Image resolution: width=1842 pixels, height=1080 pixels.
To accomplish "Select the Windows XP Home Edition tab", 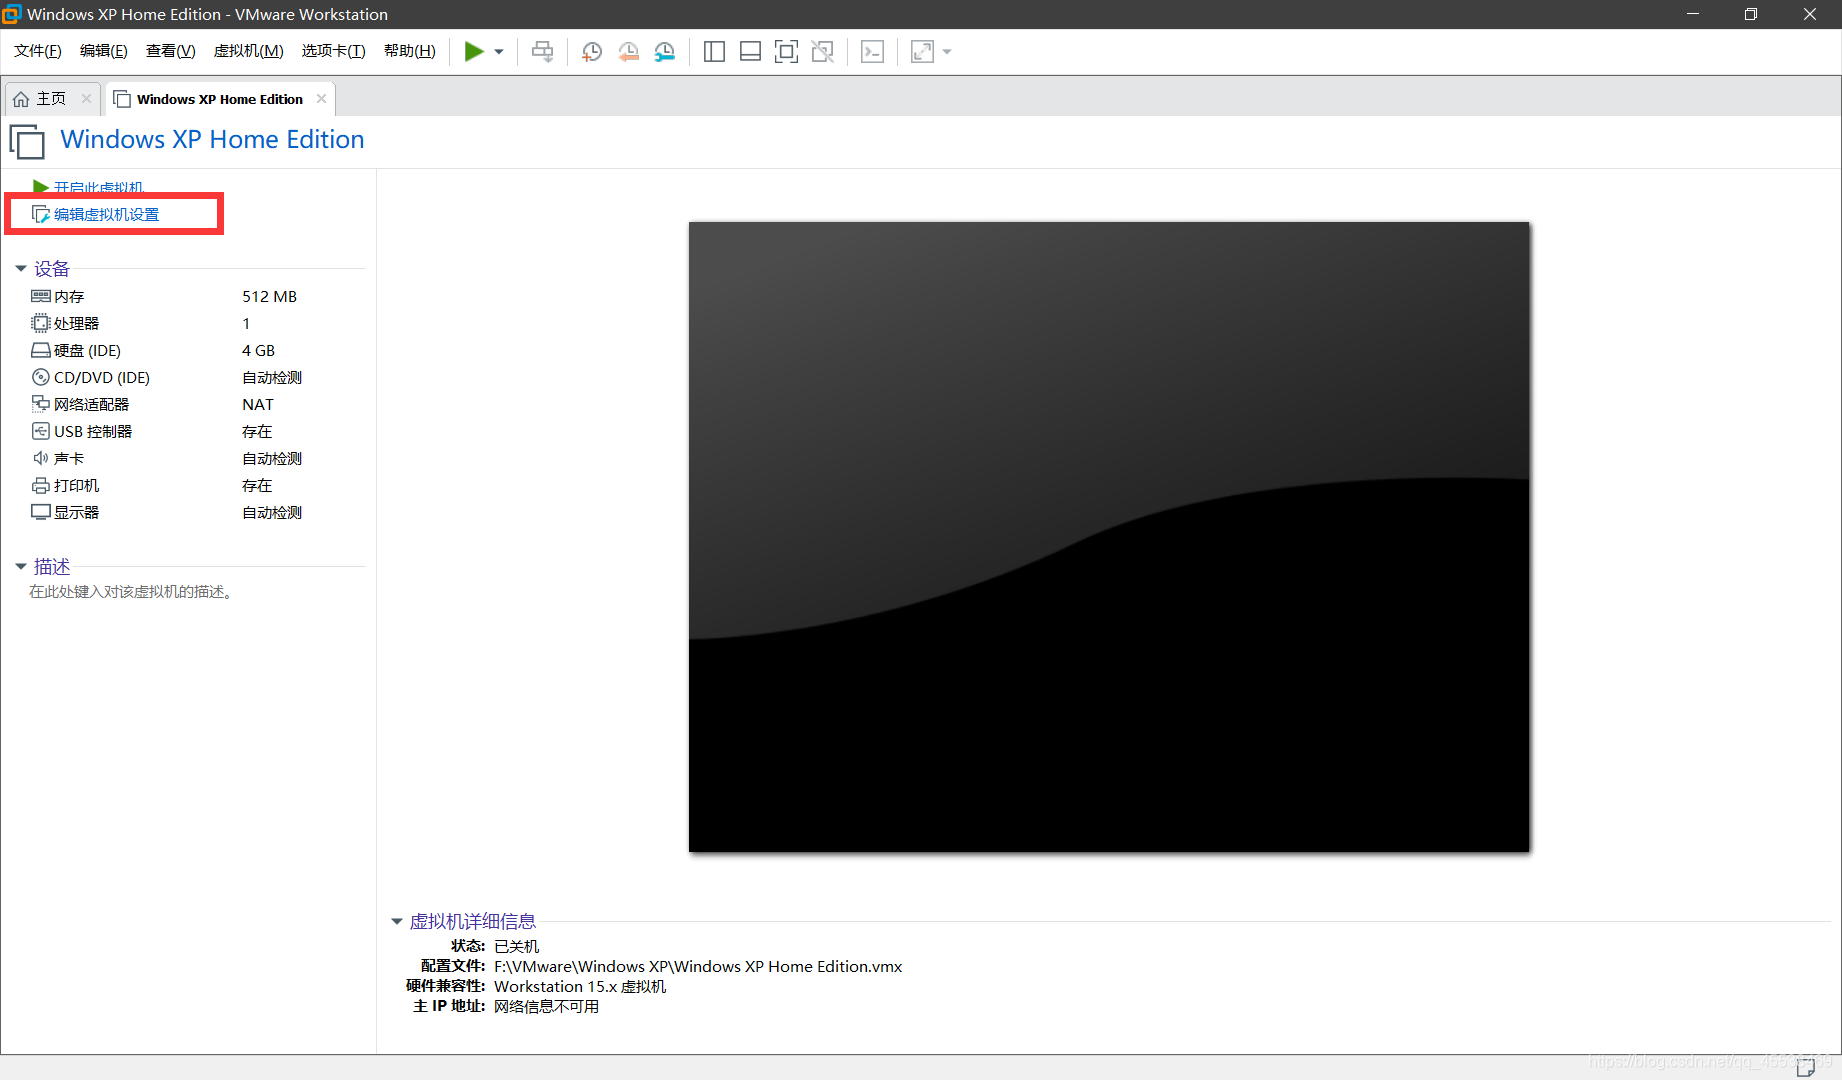I will [220, 99].
